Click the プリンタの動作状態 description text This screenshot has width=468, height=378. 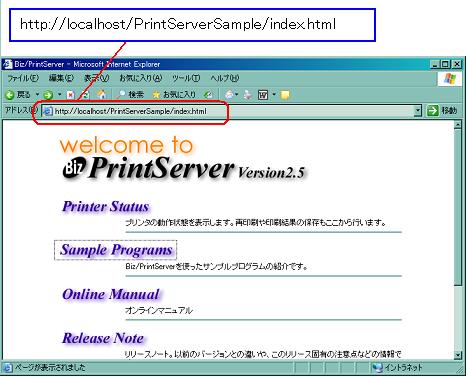pos(256,222)
